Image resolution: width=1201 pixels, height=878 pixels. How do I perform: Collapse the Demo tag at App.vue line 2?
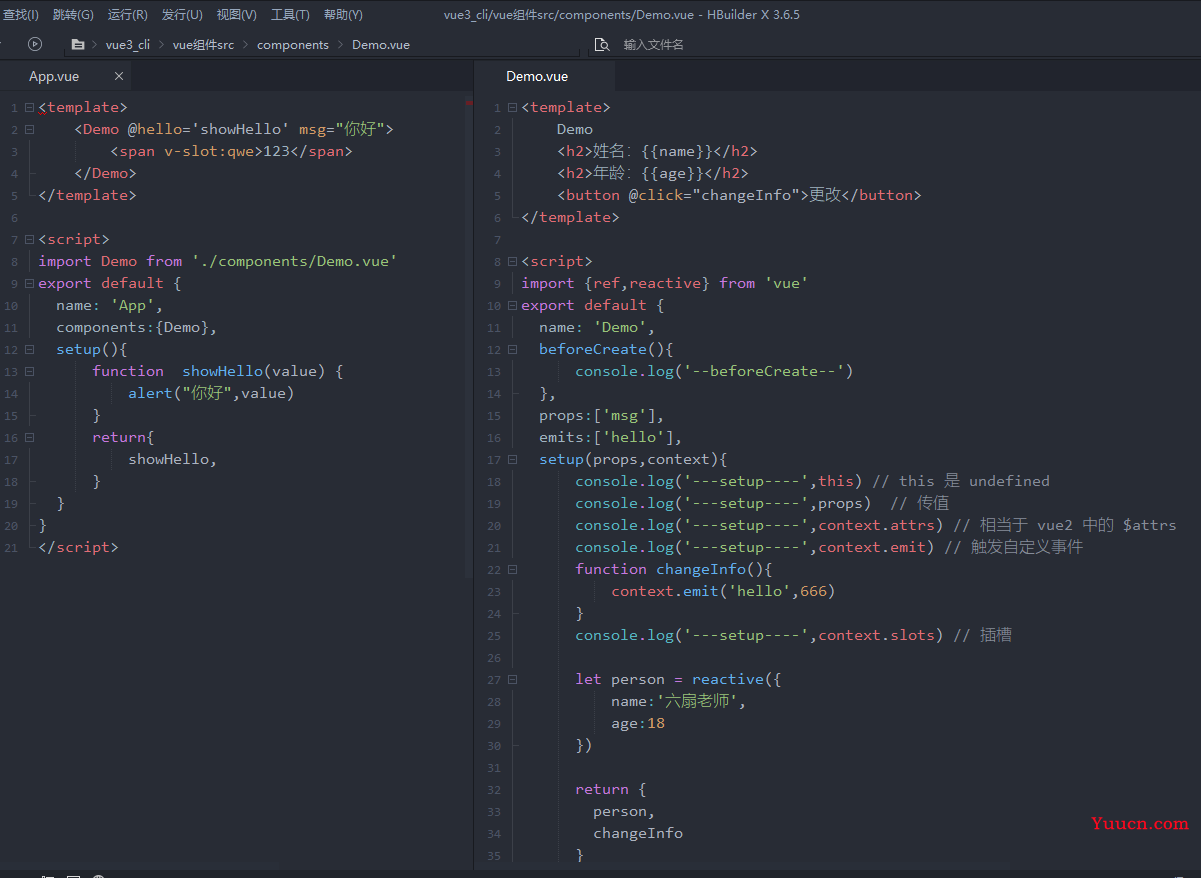(29, 129)
